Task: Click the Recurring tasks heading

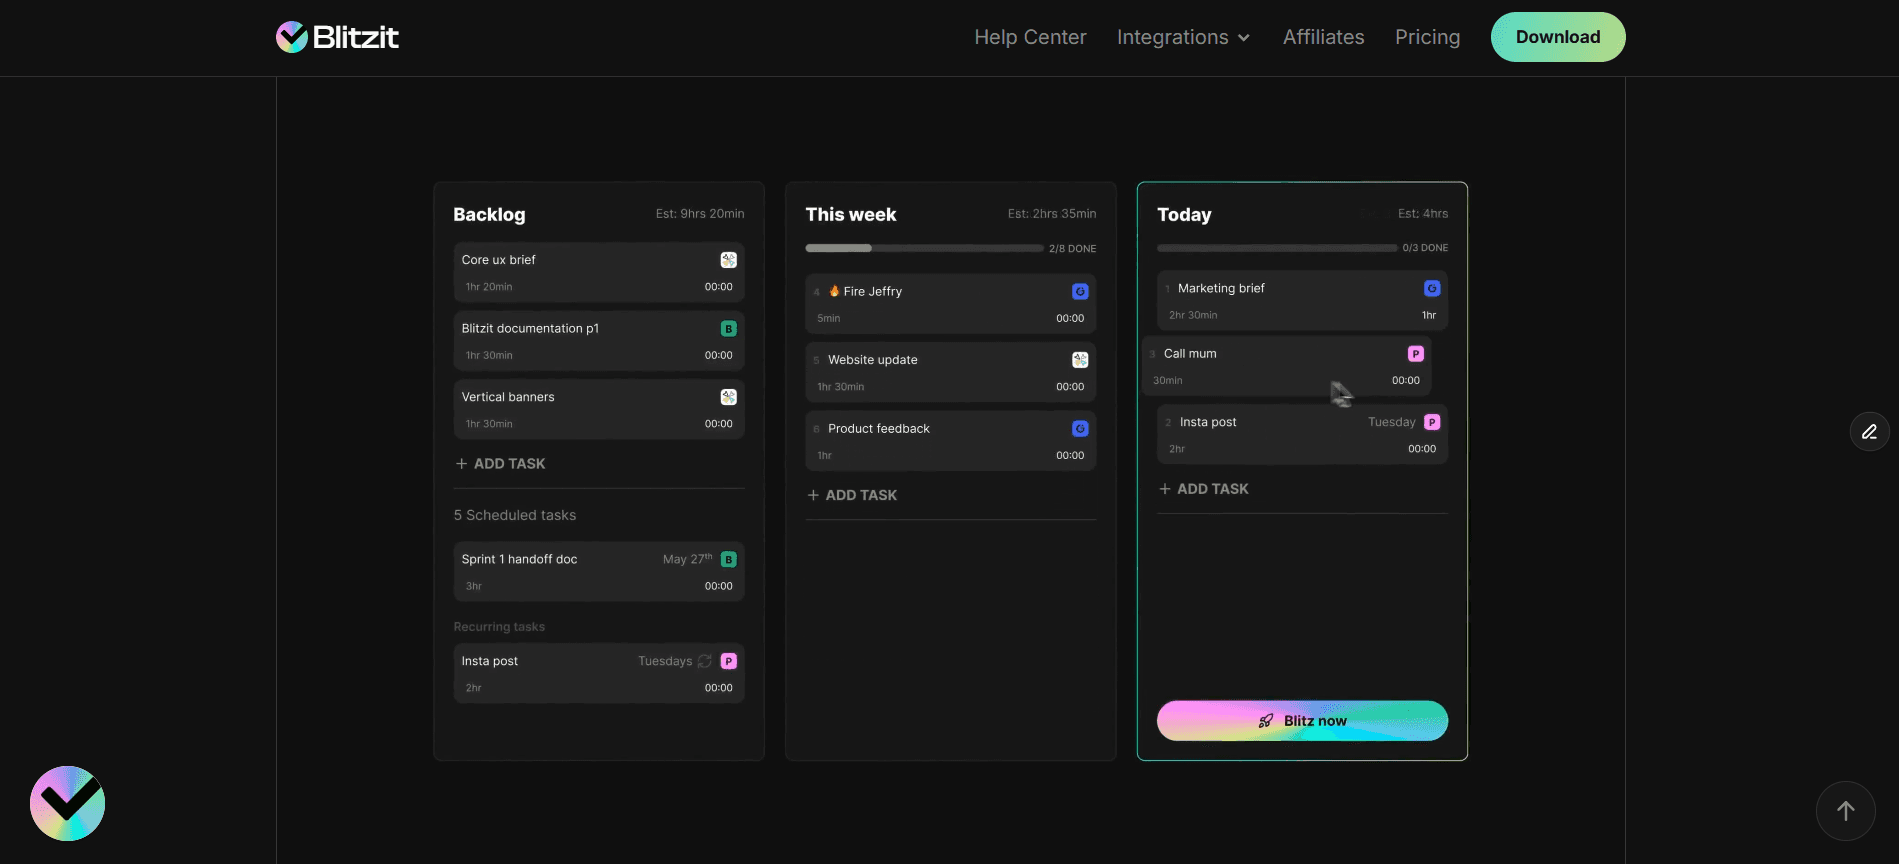Action: point(499,627)
